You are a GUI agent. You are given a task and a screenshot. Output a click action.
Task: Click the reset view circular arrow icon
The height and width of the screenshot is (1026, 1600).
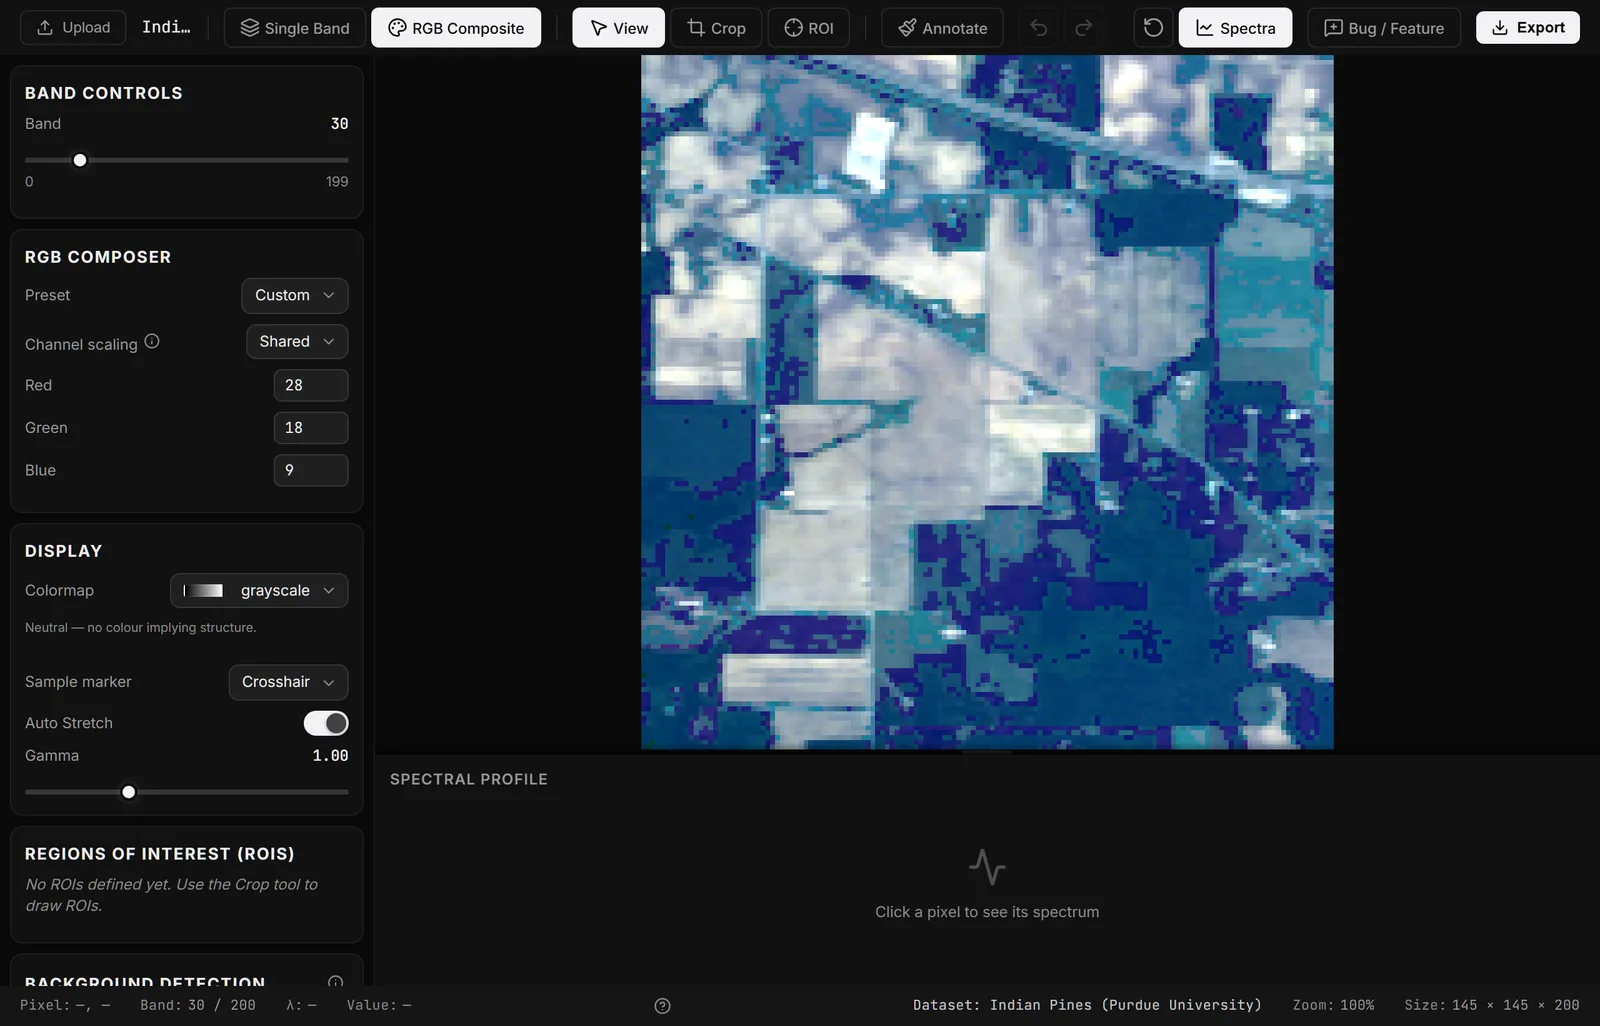coord(1153,28)
